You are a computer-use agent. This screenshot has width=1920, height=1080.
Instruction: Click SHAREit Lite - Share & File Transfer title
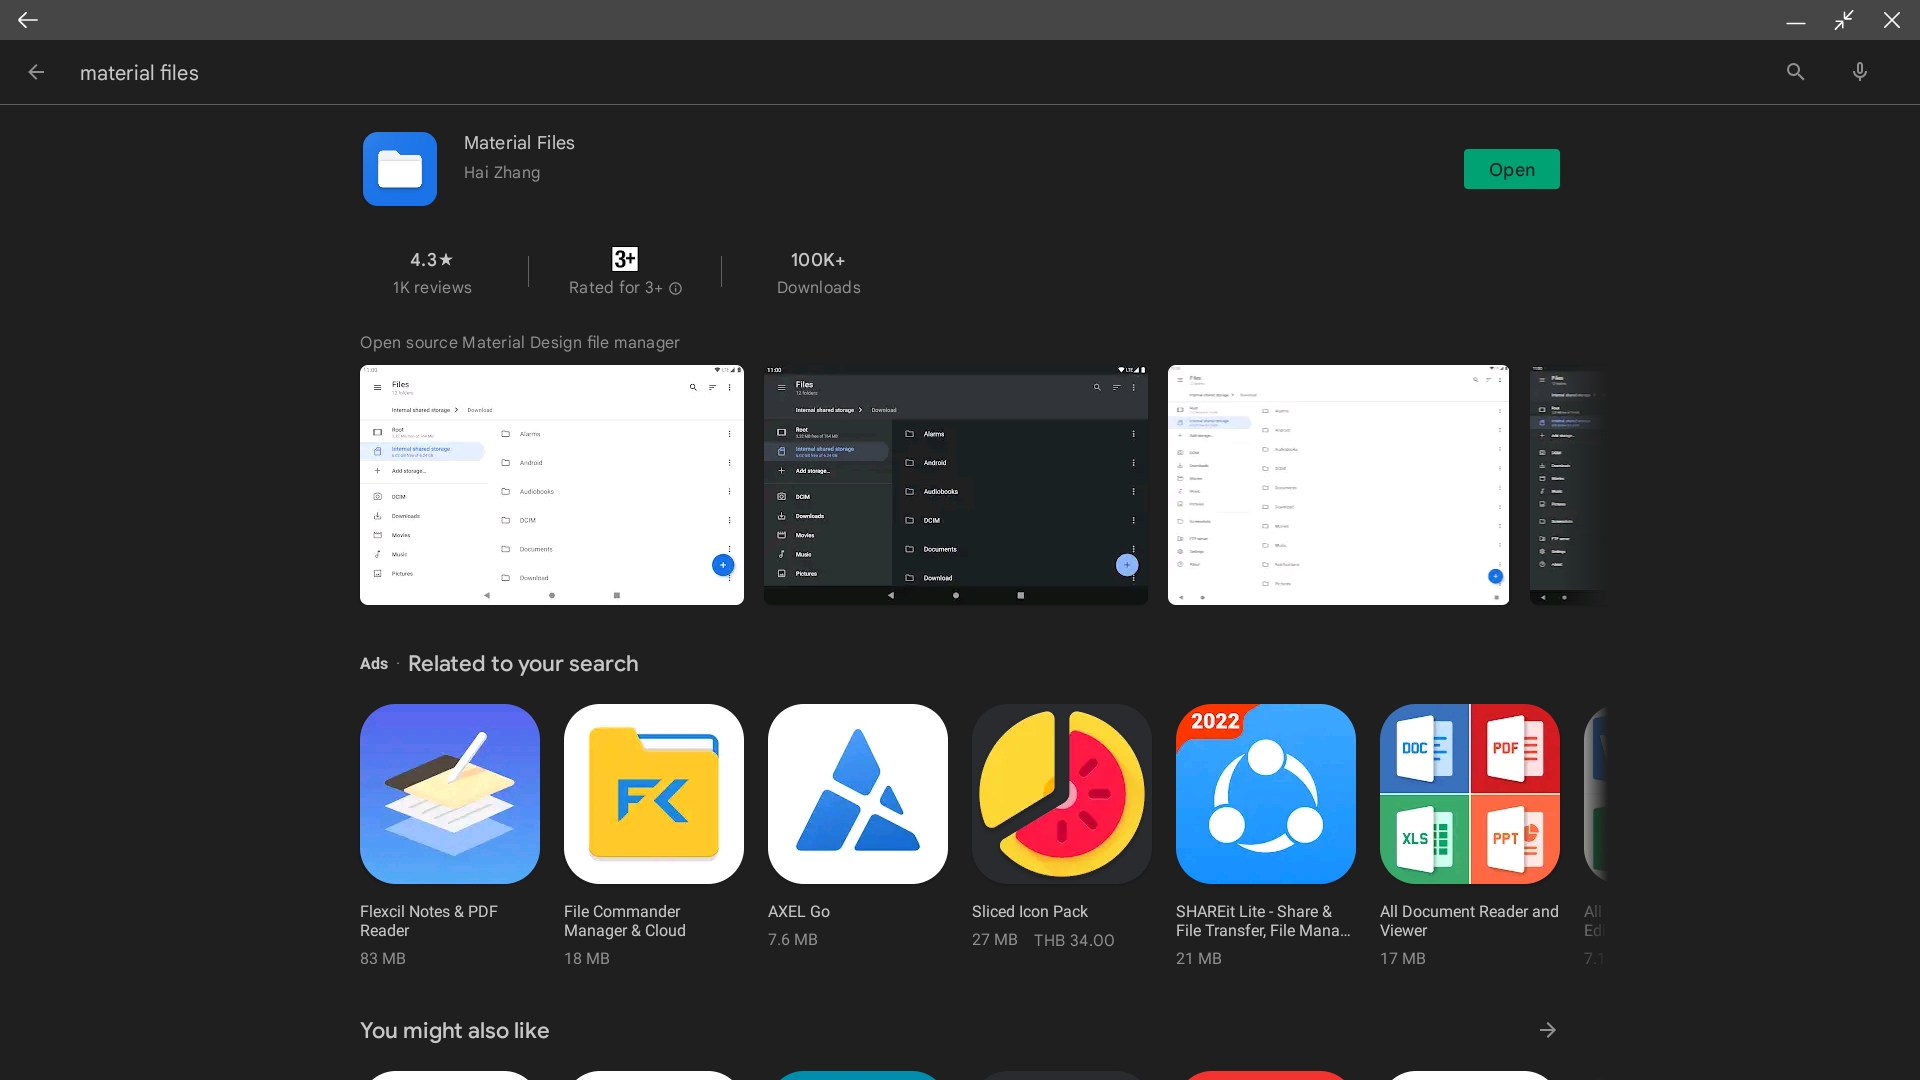[x=1263, y=921]
